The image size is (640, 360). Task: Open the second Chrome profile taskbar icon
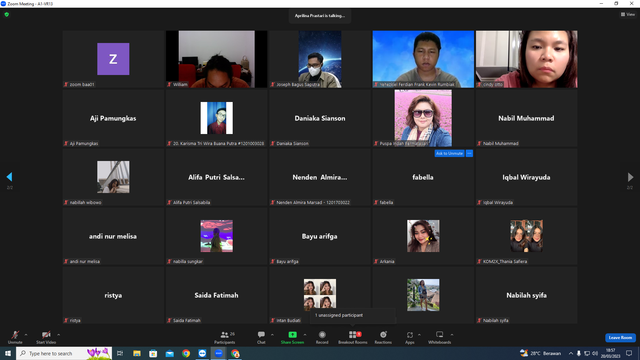235,353
